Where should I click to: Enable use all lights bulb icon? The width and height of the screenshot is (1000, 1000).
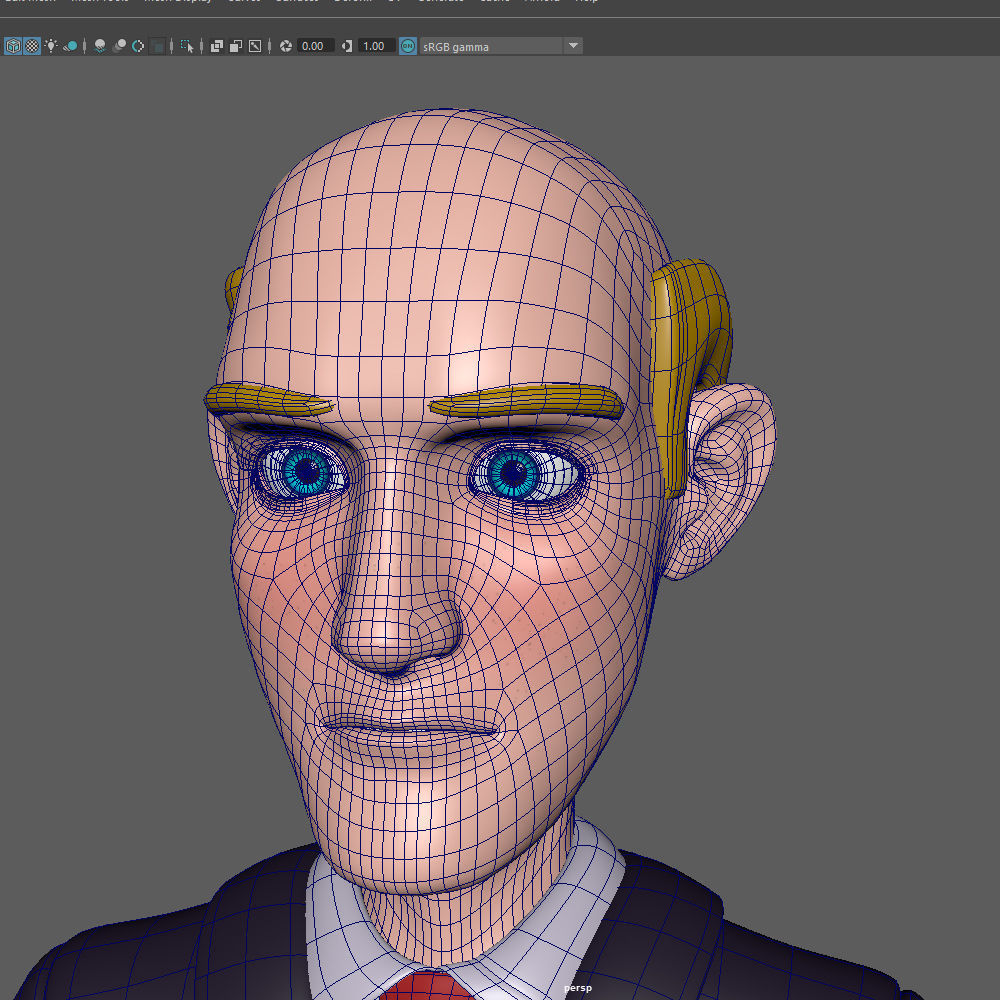(x=50, y=46)
